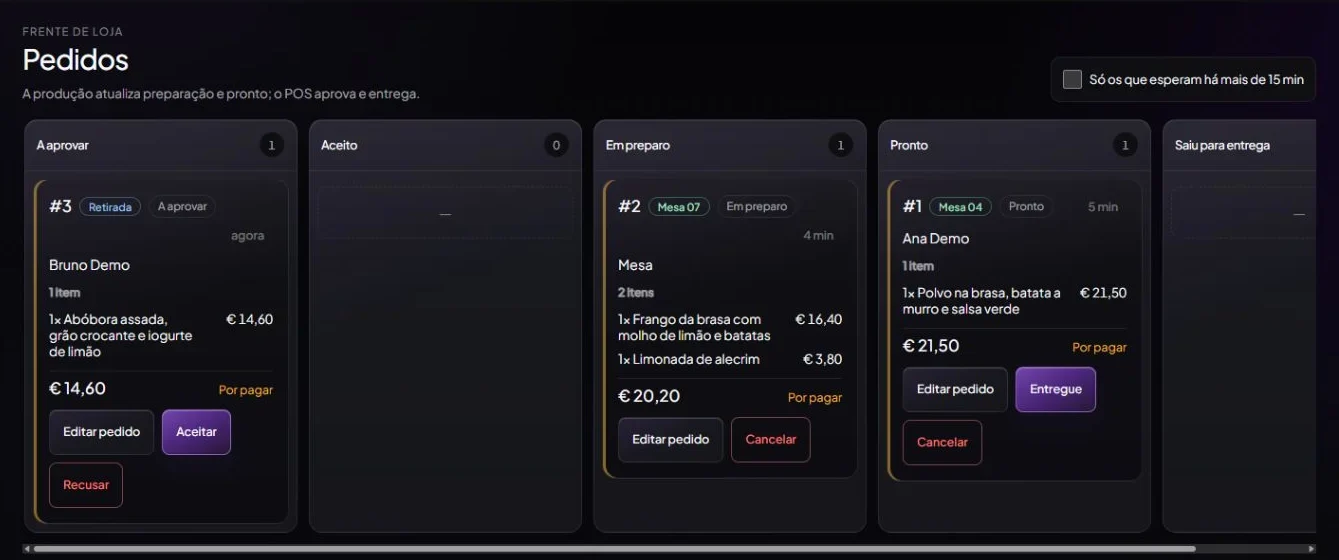Click Cancelar on order #1
The image size is (1339, 560).
coord(942,442)
